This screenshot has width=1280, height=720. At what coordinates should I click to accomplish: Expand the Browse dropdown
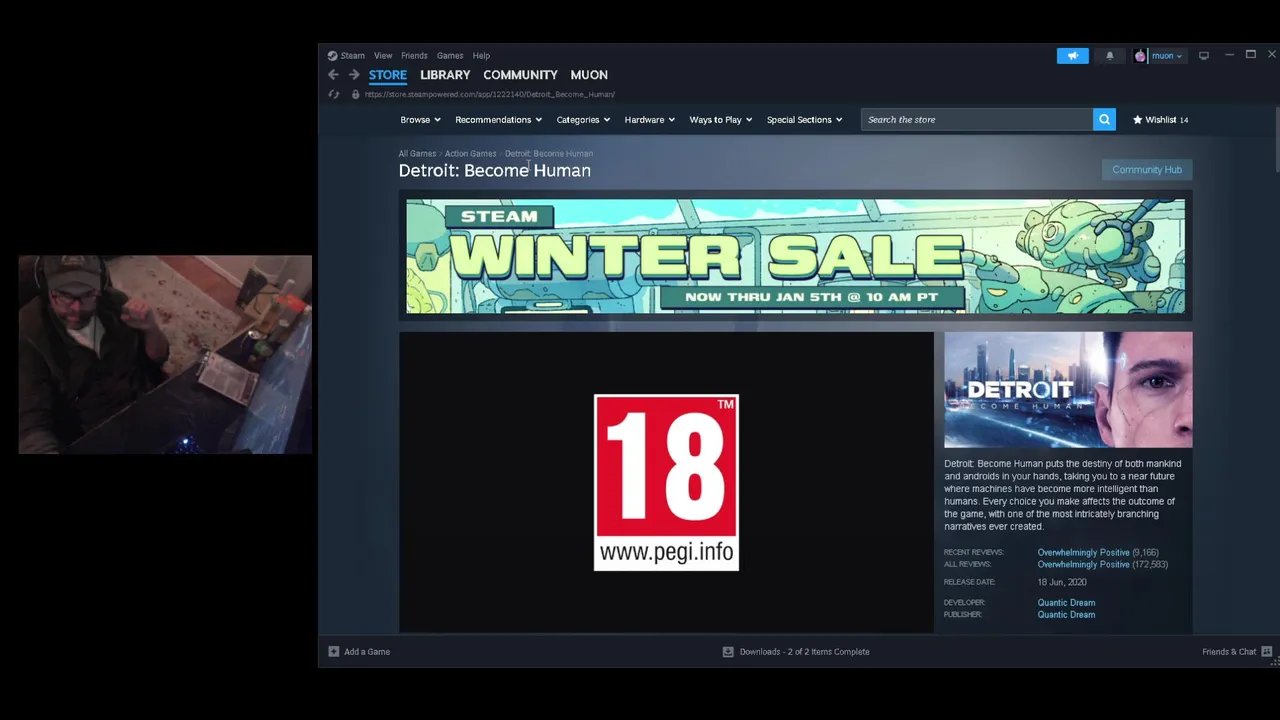[420, 120]
